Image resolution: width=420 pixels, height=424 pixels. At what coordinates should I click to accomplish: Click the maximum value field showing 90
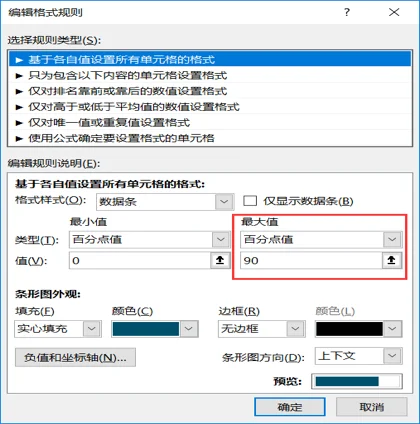pos(311,260)
